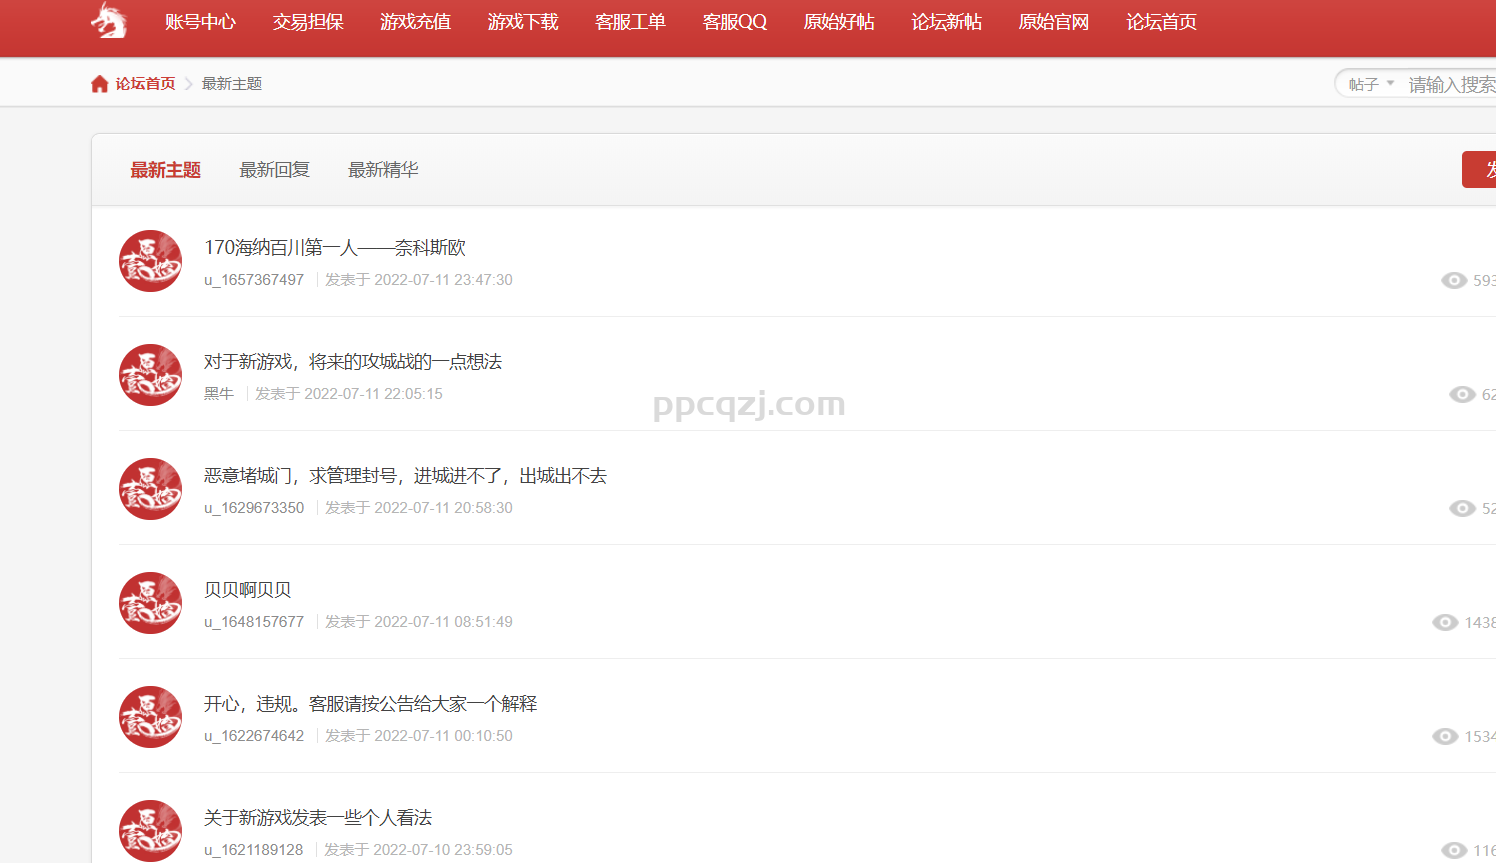Click the username u_1629673350
The height and width of the screenshot is (863, 1496).
[254, 508]
